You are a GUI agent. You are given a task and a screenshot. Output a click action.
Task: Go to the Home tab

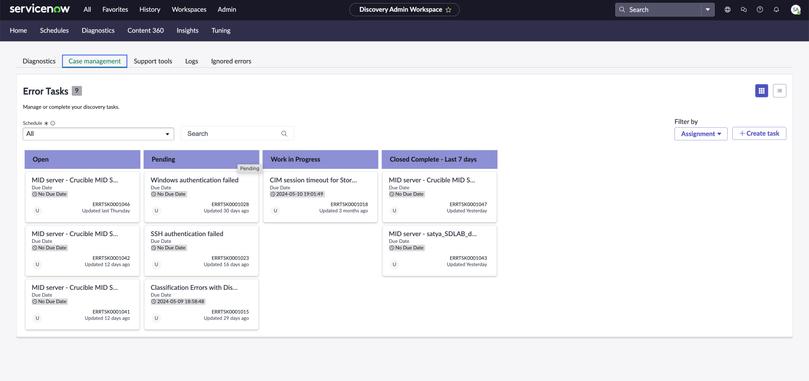click(18, 30)
